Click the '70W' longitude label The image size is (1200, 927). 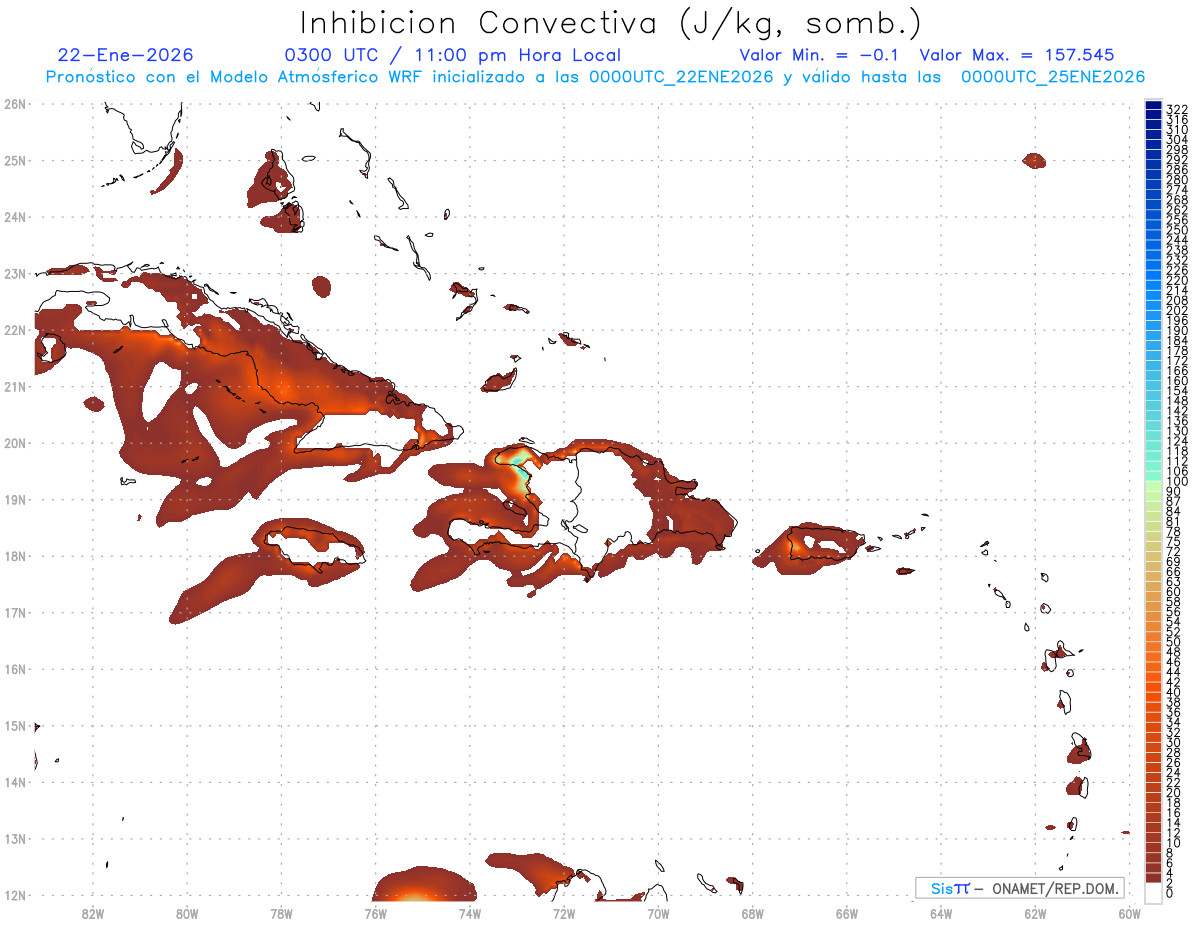[658, 913]
